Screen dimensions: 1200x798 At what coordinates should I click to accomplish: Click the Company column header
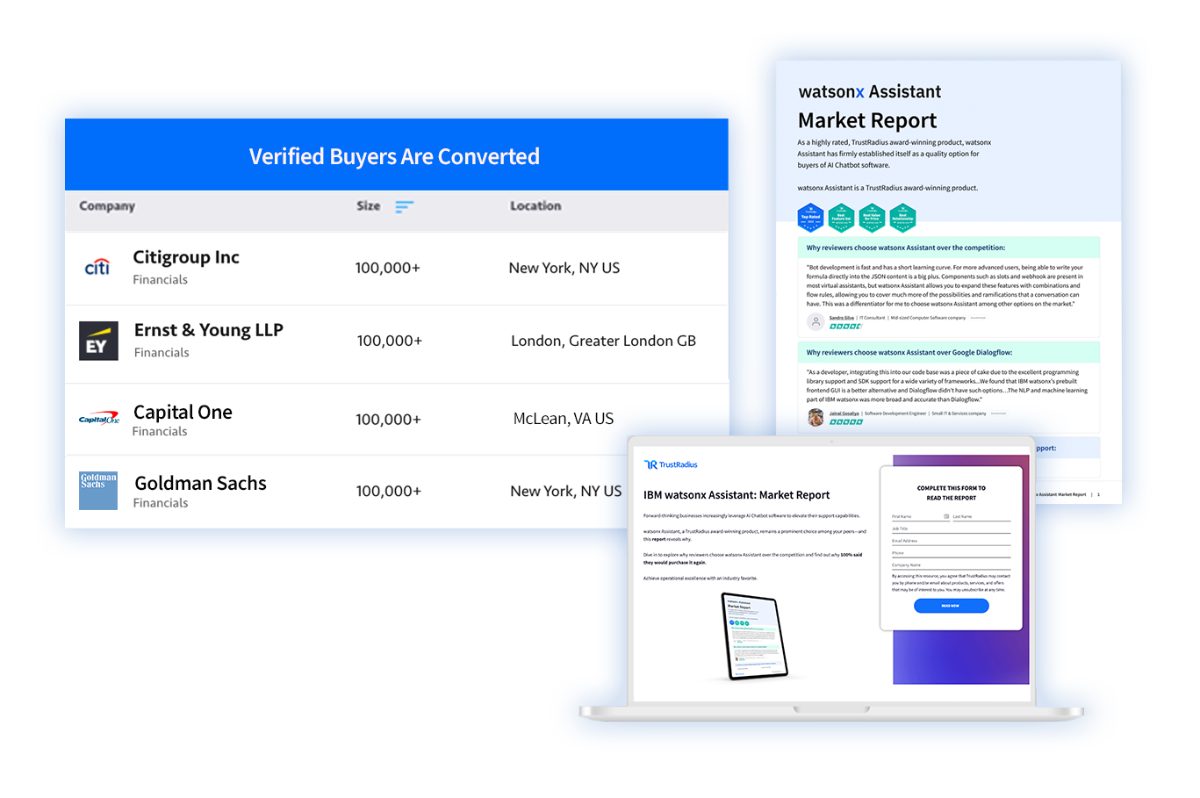click(x=107, y=206)
